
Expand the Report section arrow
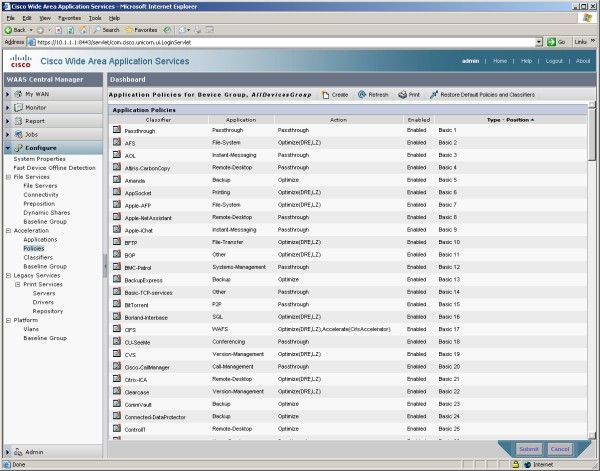(8, 121)
